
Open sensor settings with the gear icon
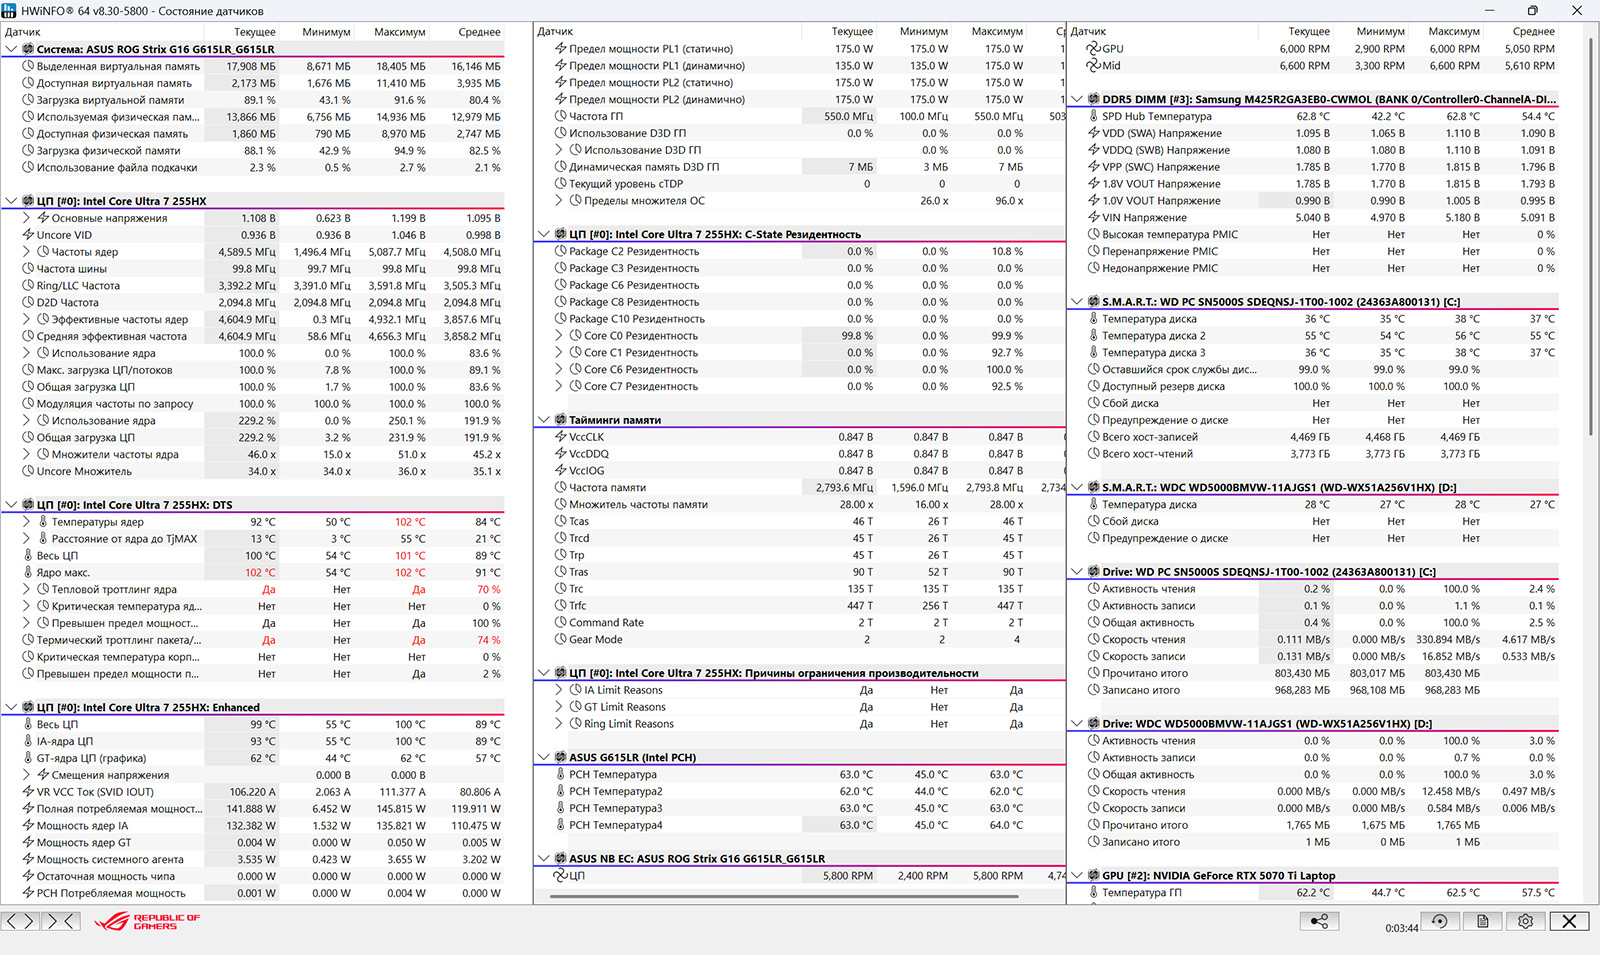[x=1525, y=921]
